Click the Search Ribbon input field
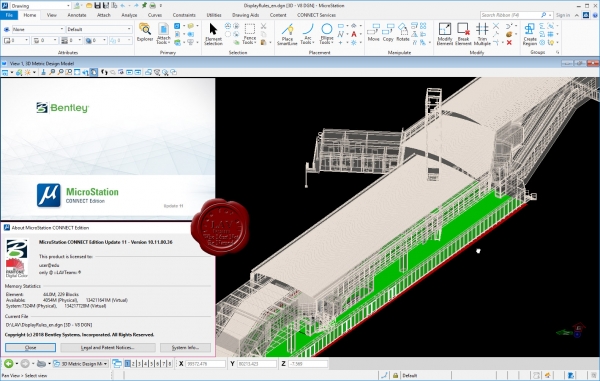Viewport: 600px width, 381px height. click(511, 15)
